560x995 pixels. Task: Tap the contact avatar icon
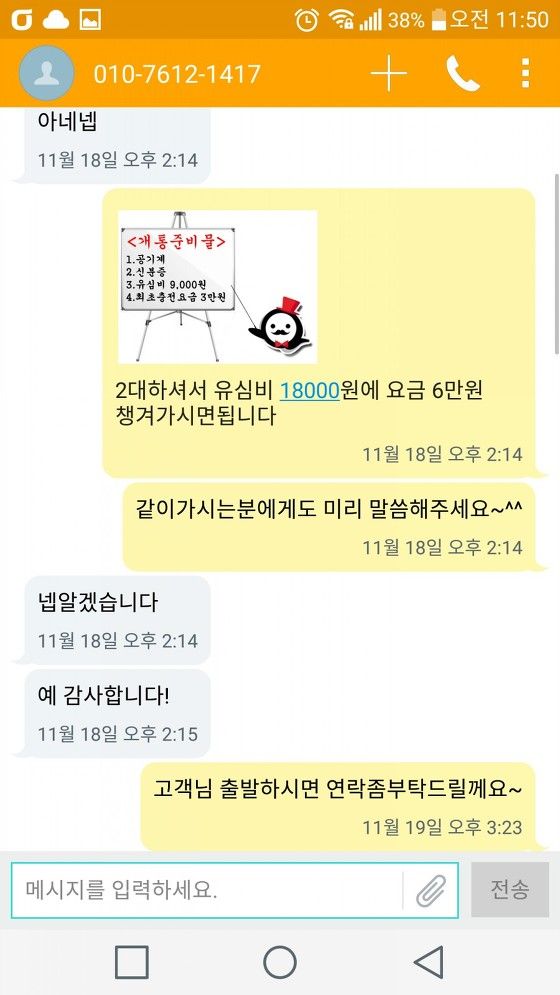tap(47, 74)
